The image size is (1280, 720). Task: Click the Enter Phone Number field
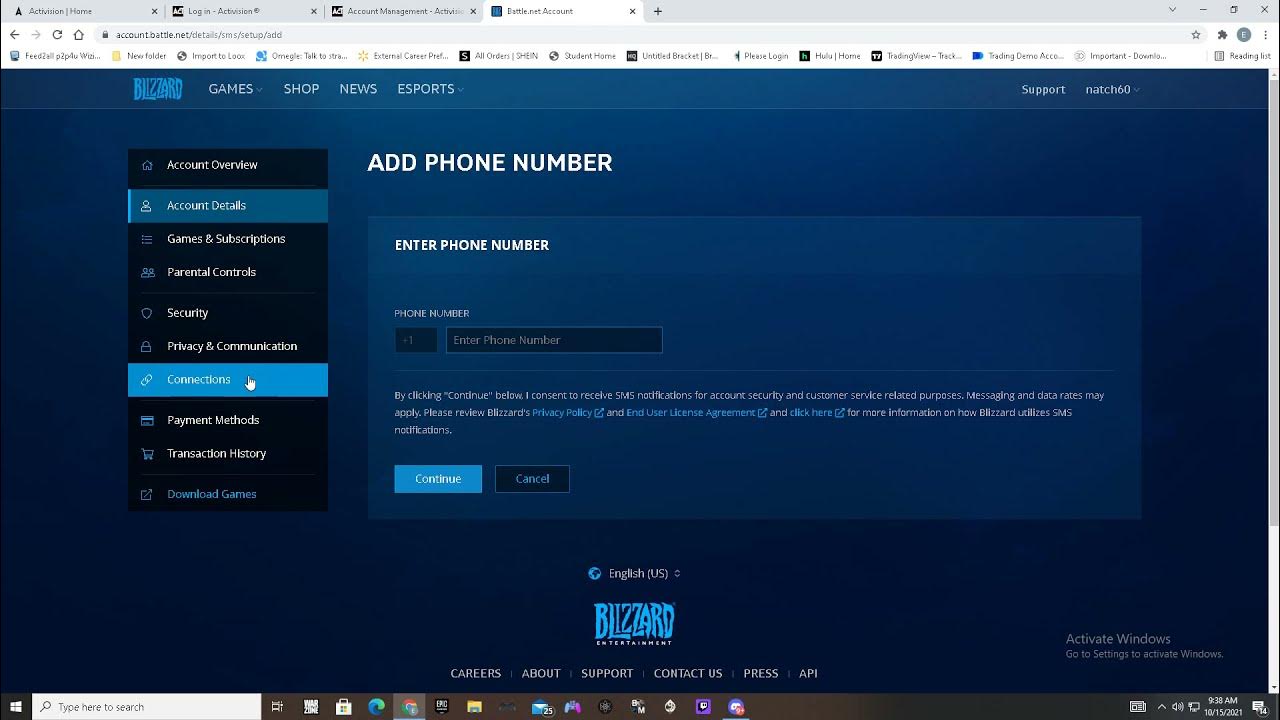[x=554, y=340]
